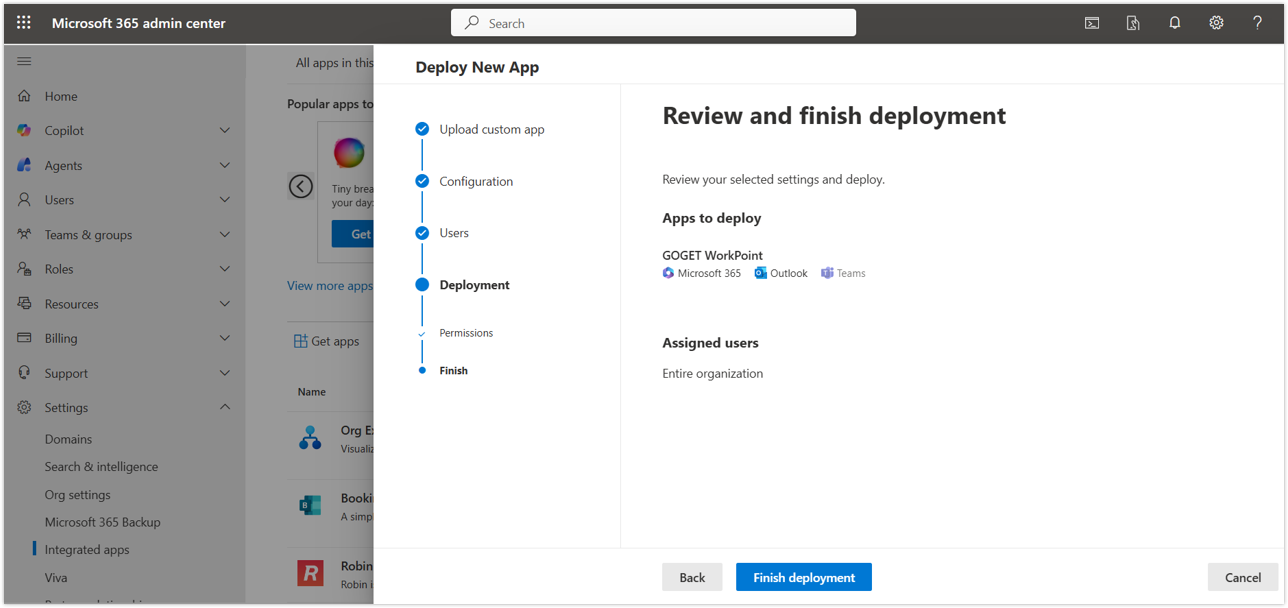The width and height of the screenshot is (1288, 608).
Task: Collapse the Settings chevron
Action: 225,407
